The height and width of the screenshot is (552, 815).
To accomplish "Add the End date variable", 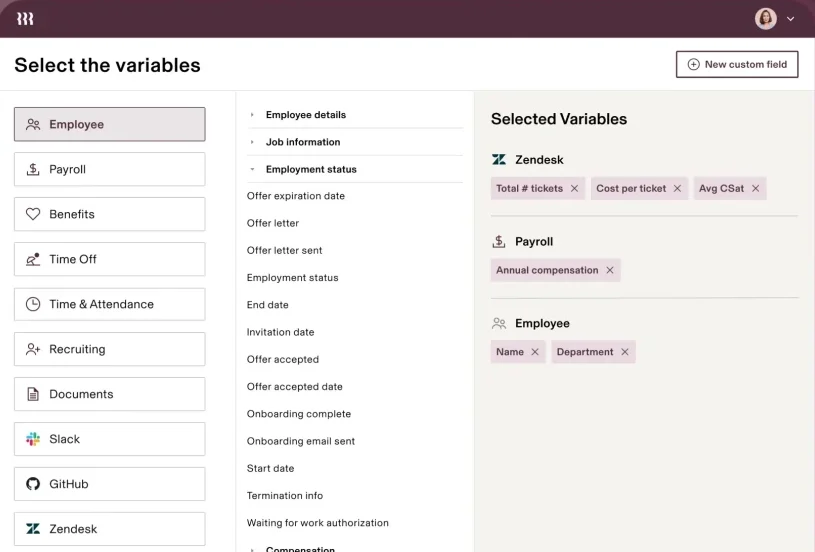I will [268, 305].
